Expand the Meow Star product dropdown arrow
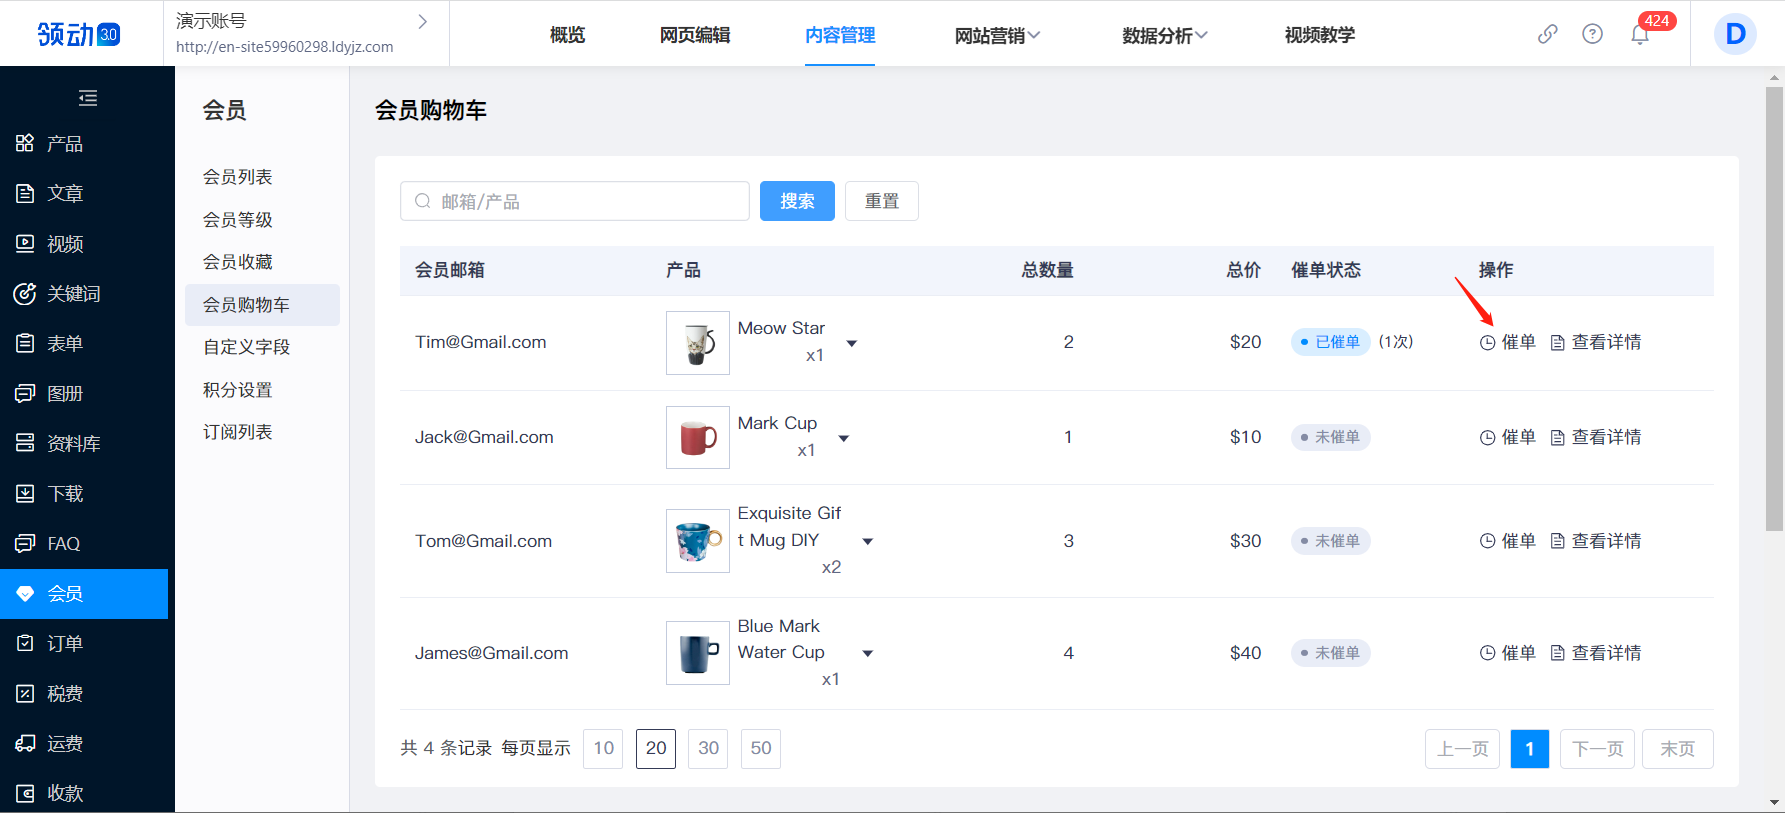This screenshot has width=1785, height=813. click(x=852, y=343)
